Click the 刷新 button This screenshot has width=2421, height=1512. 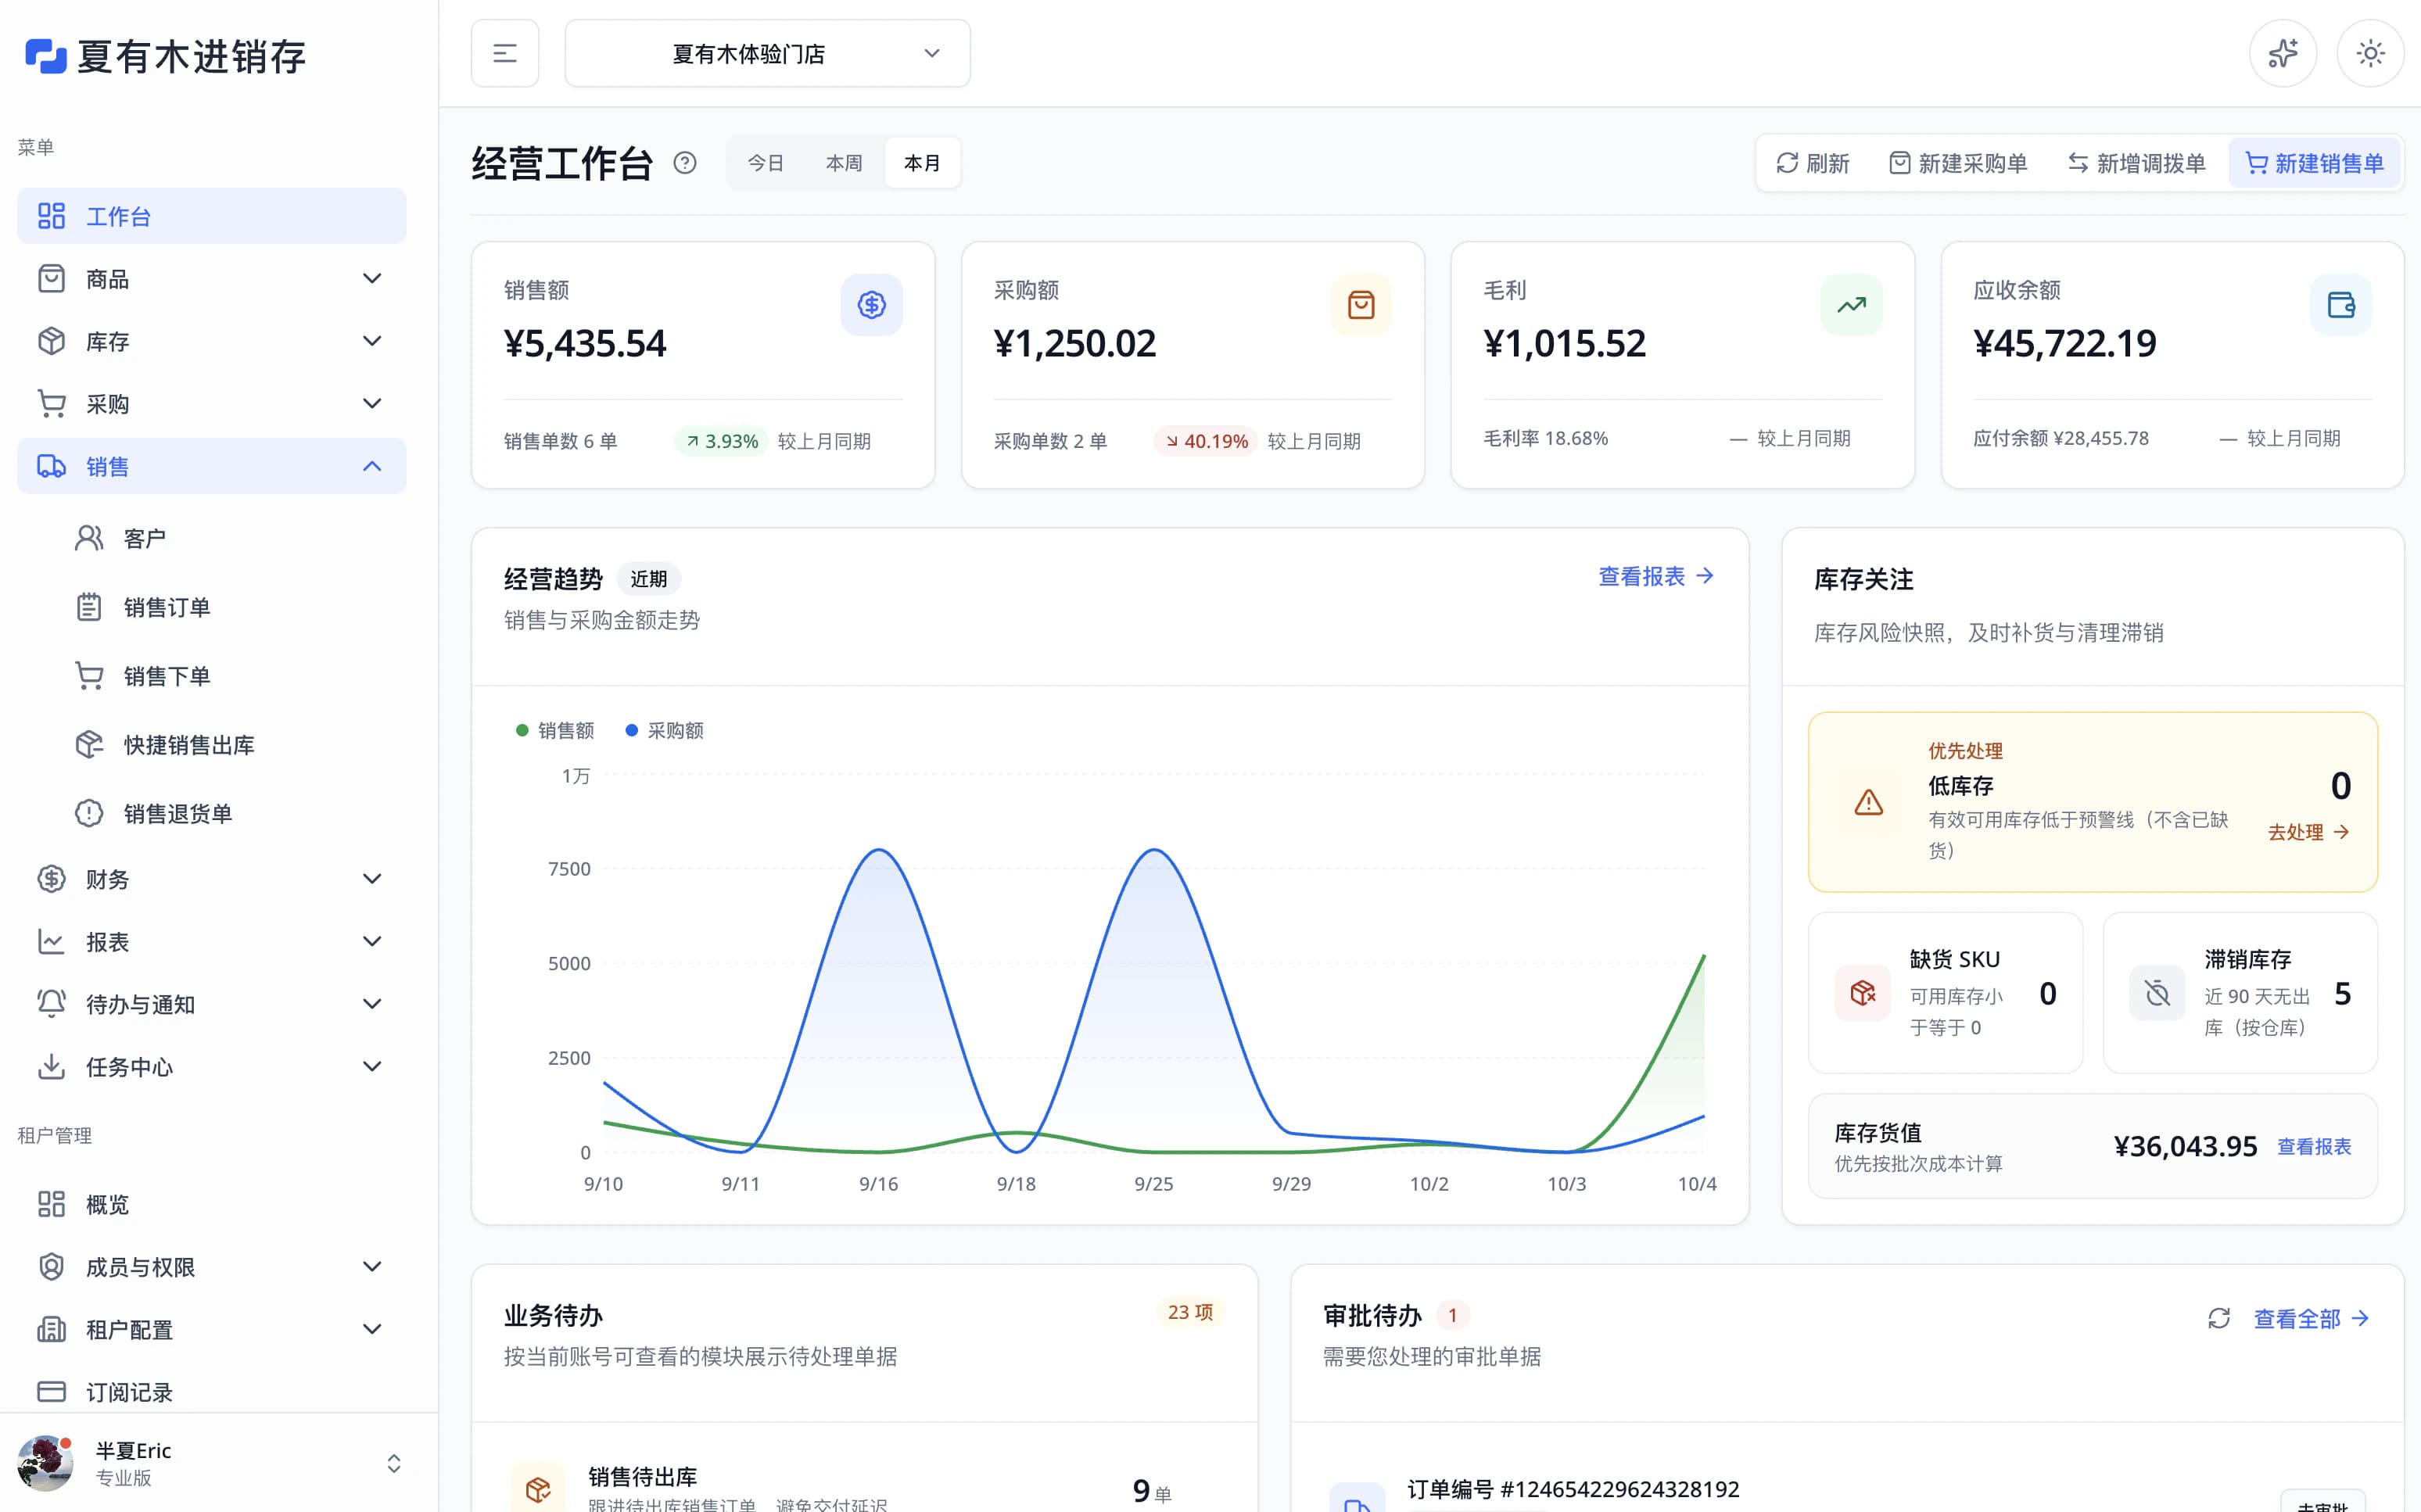point(1812,163)
